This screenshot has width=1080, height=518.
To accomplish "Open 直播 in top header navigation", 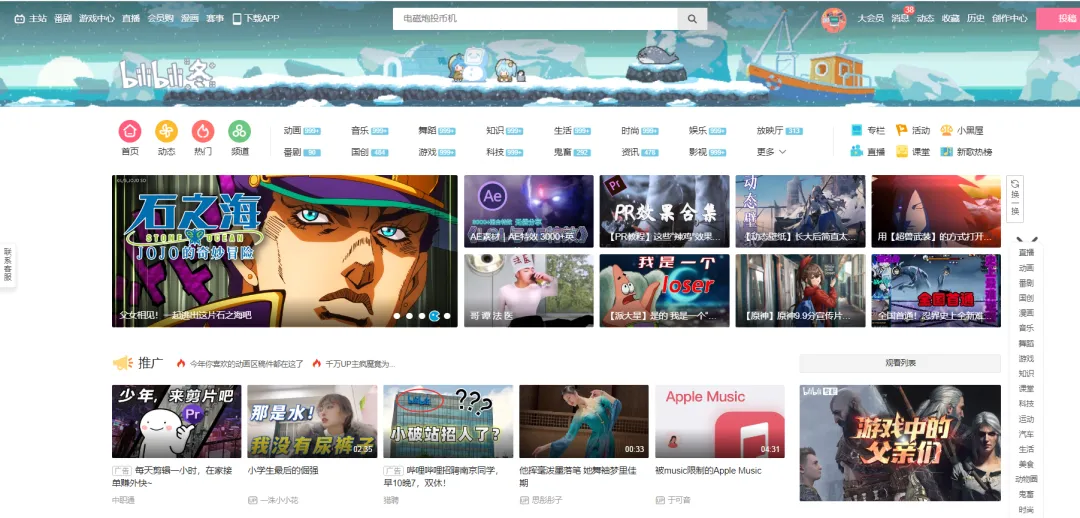I will 131,19.
